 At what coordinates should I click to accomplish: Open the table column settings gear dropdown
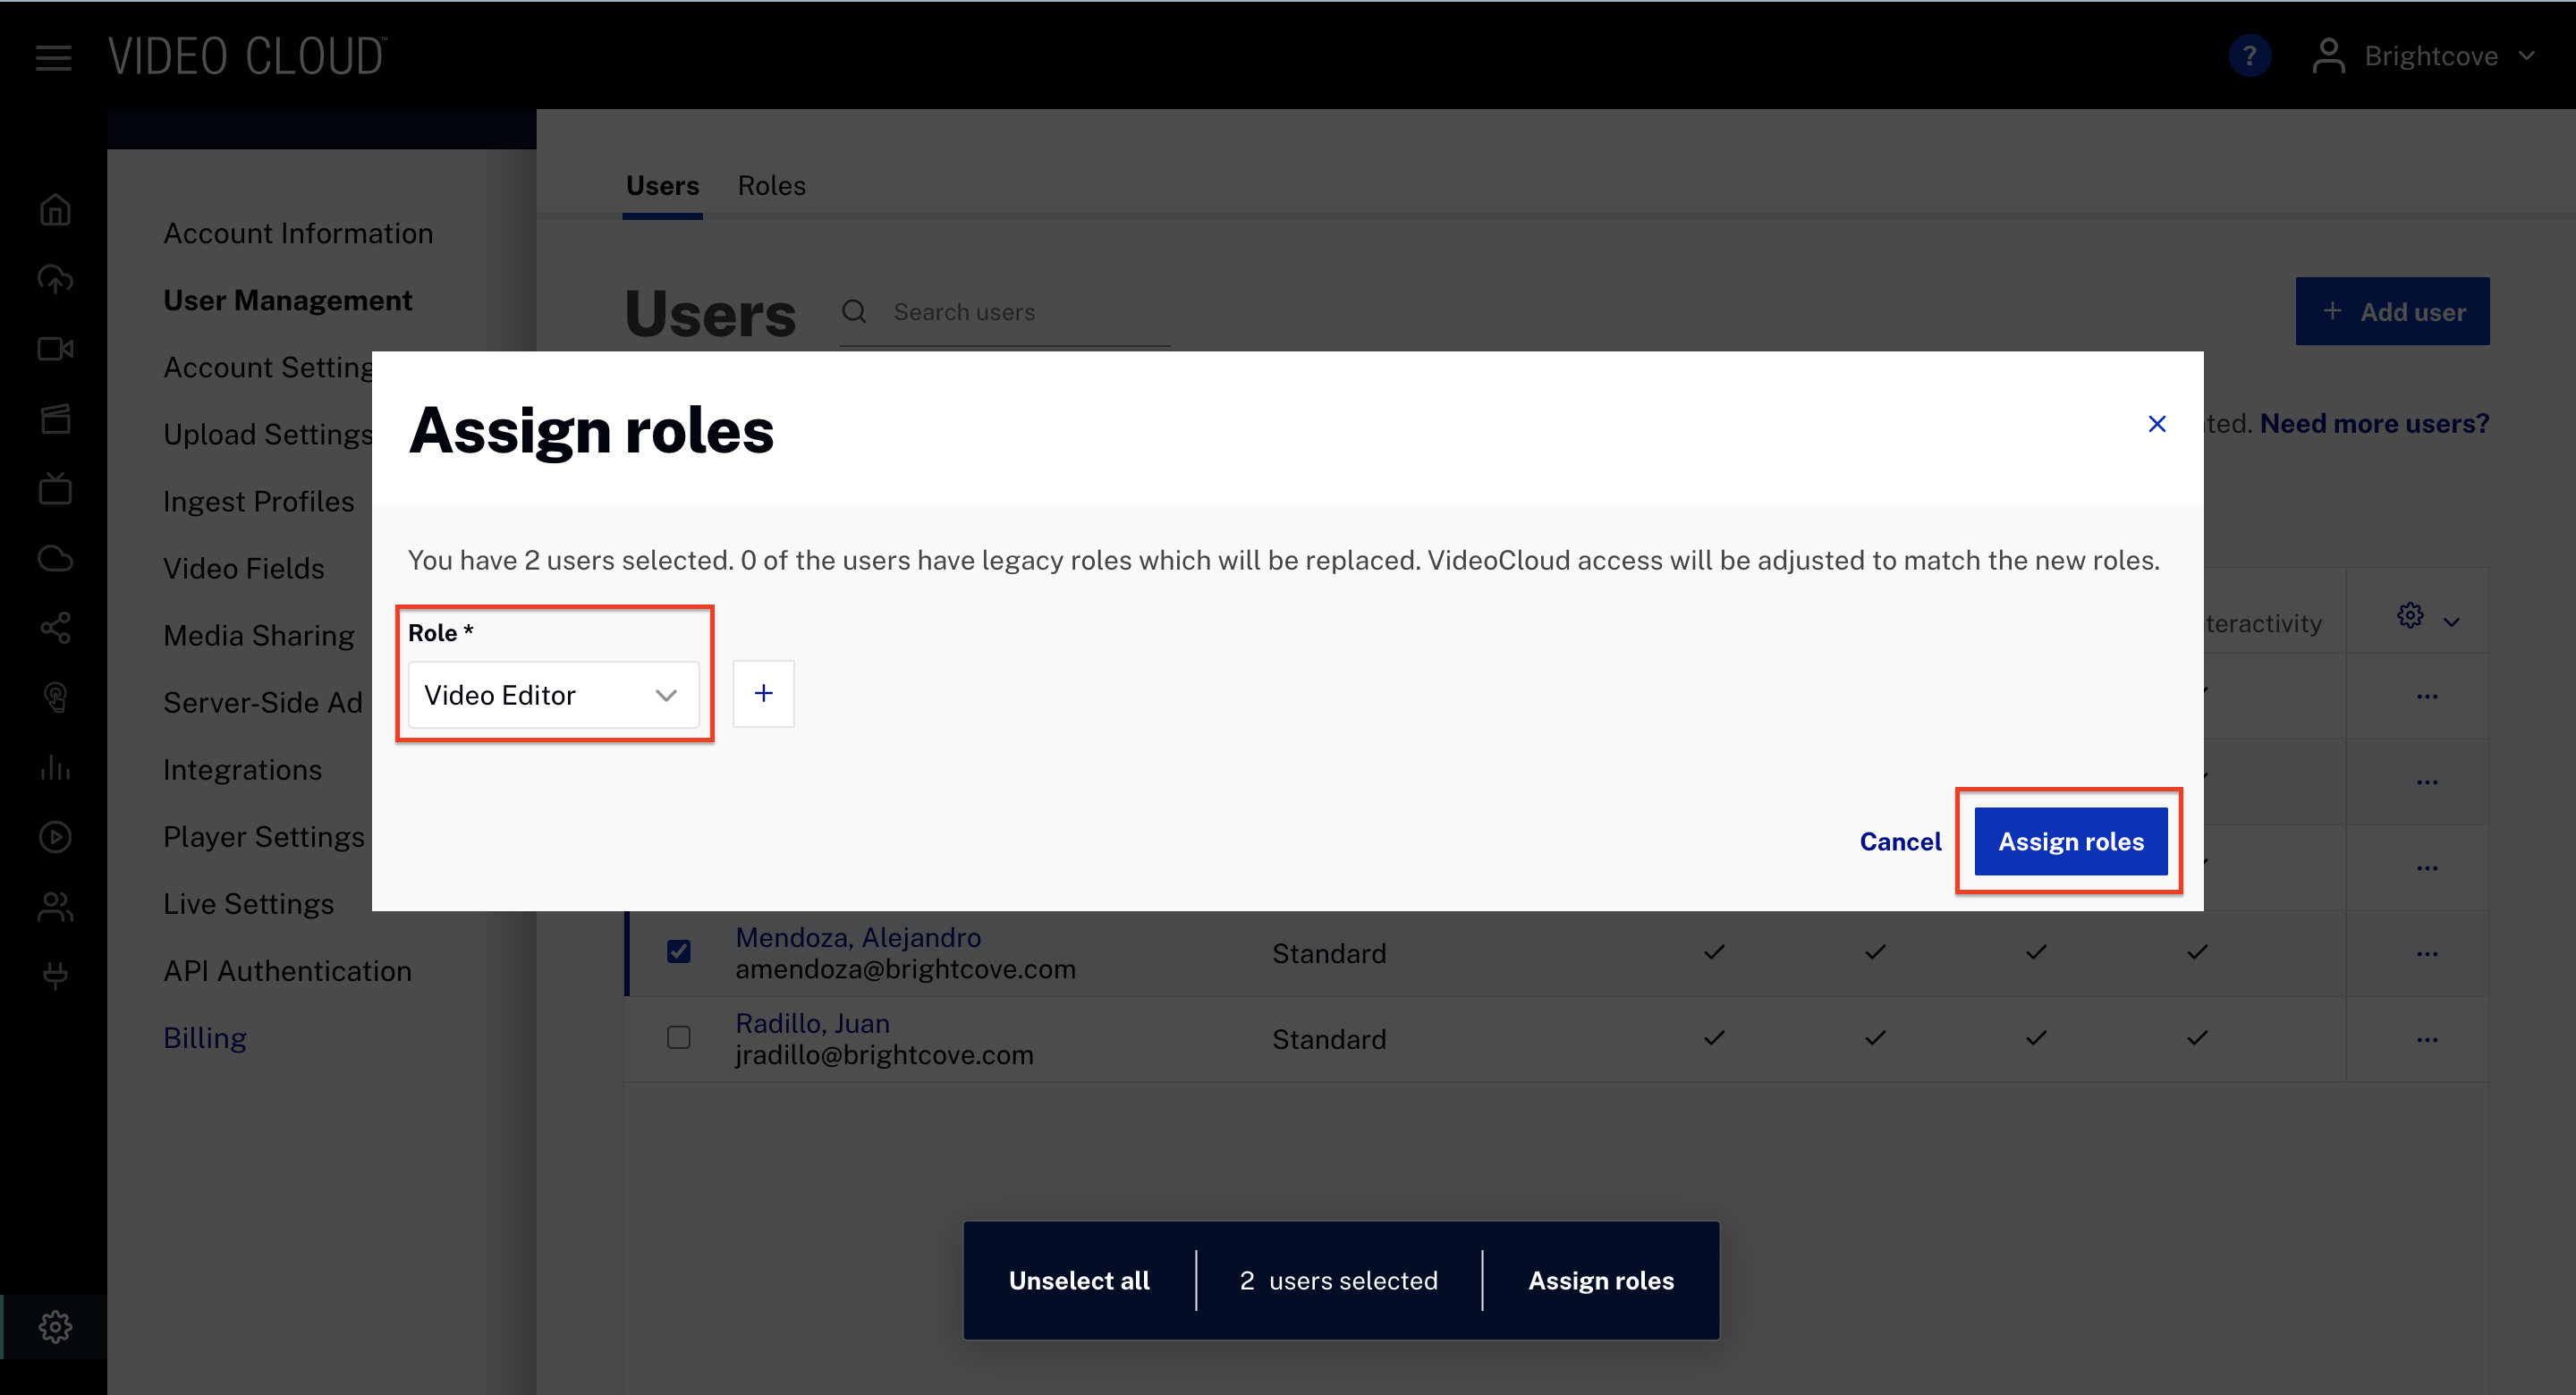(x=2427, y=617)
